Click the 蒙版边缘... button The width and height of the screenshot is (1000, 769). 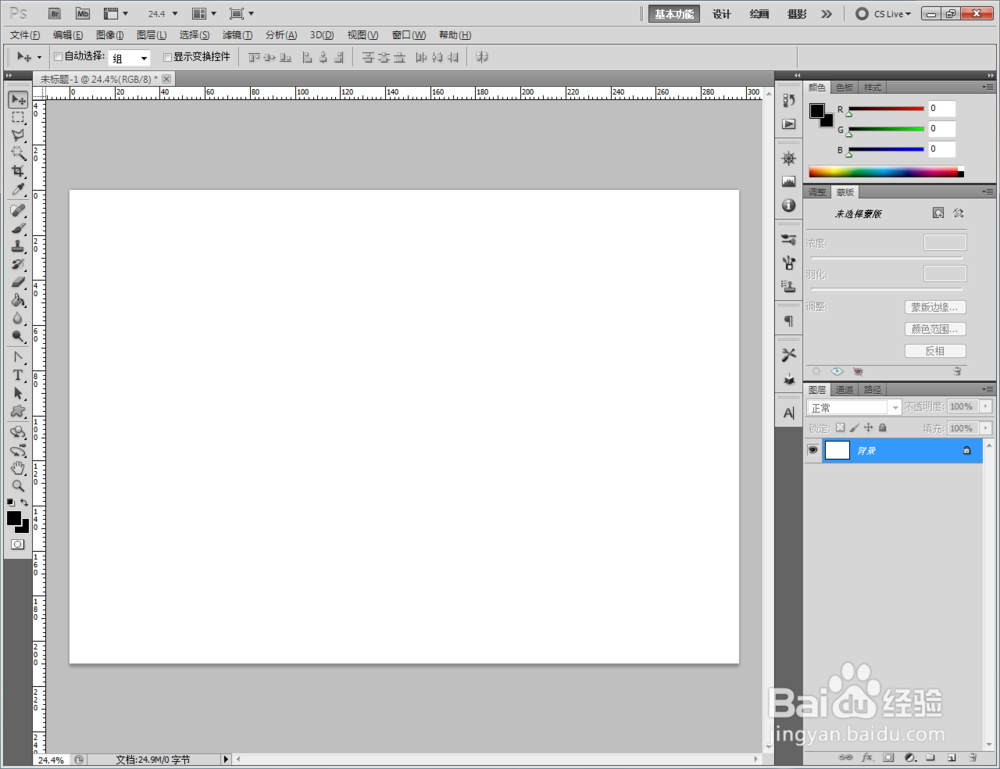pos(935,307)
